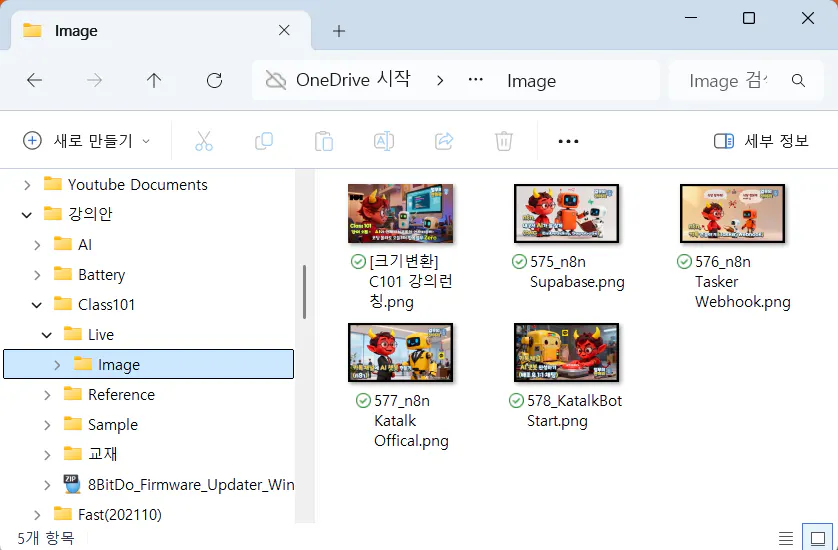Screen dimensions: 838x550
Task: Select thumbnail of 576_n8n Tasker Webhook.png
Action: point(732,213)
